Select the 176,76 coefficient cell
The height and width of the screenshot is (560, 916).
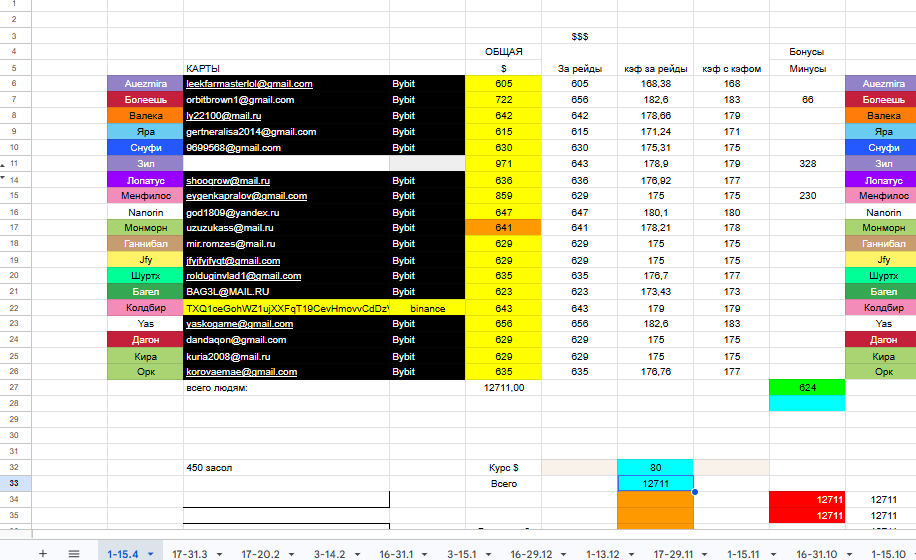pyautogui.click(x=655, y=371)
